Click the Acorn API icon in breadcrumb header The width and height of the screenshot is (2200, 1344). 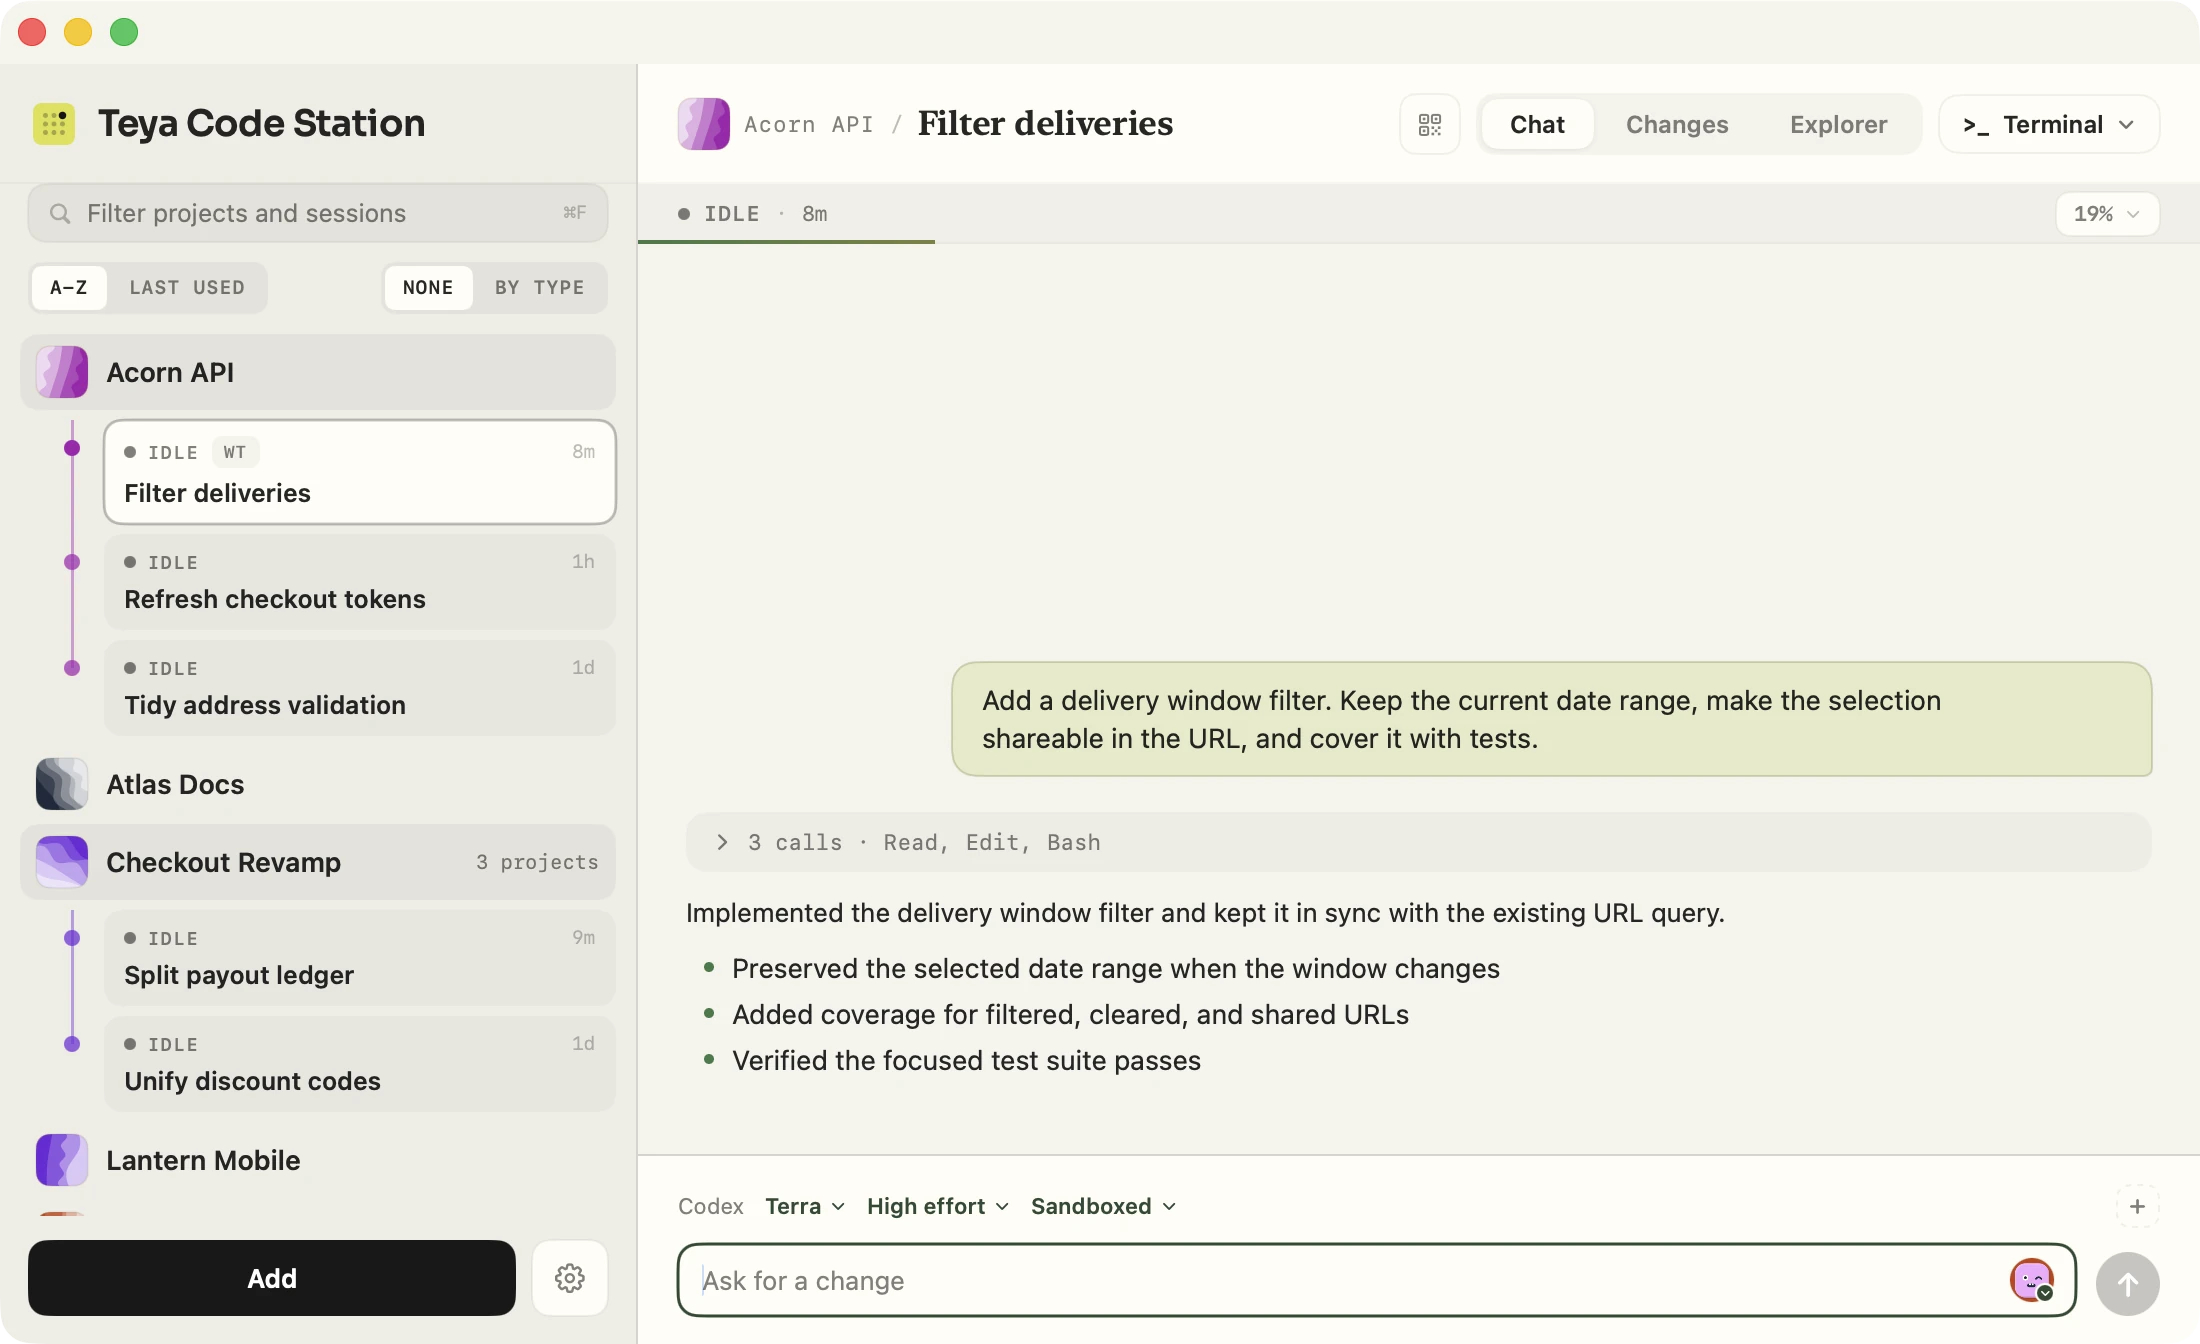(704, 124)
